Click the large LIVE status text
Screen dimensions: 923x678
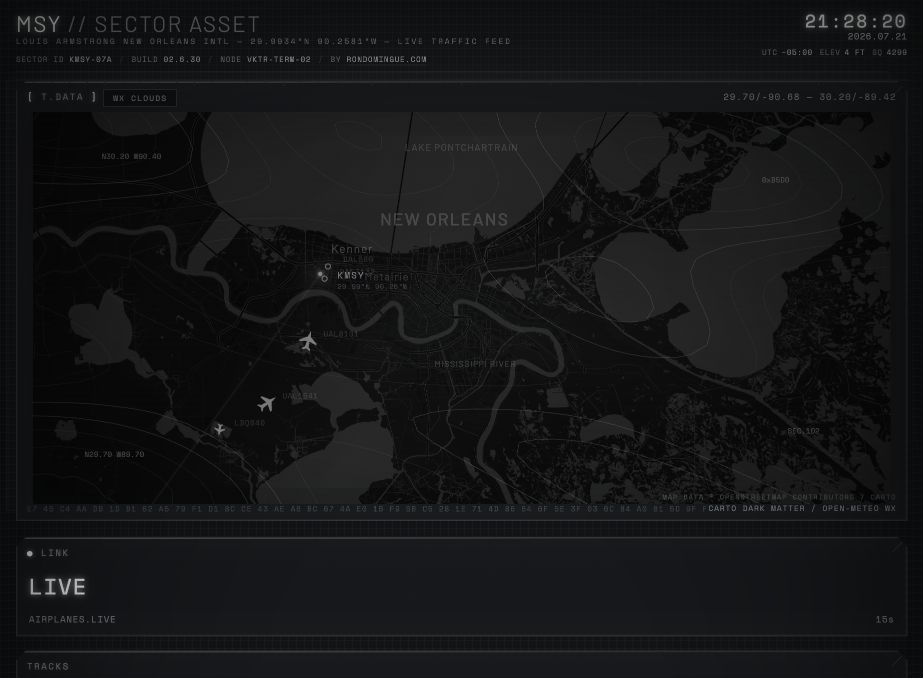pos(58,587)
